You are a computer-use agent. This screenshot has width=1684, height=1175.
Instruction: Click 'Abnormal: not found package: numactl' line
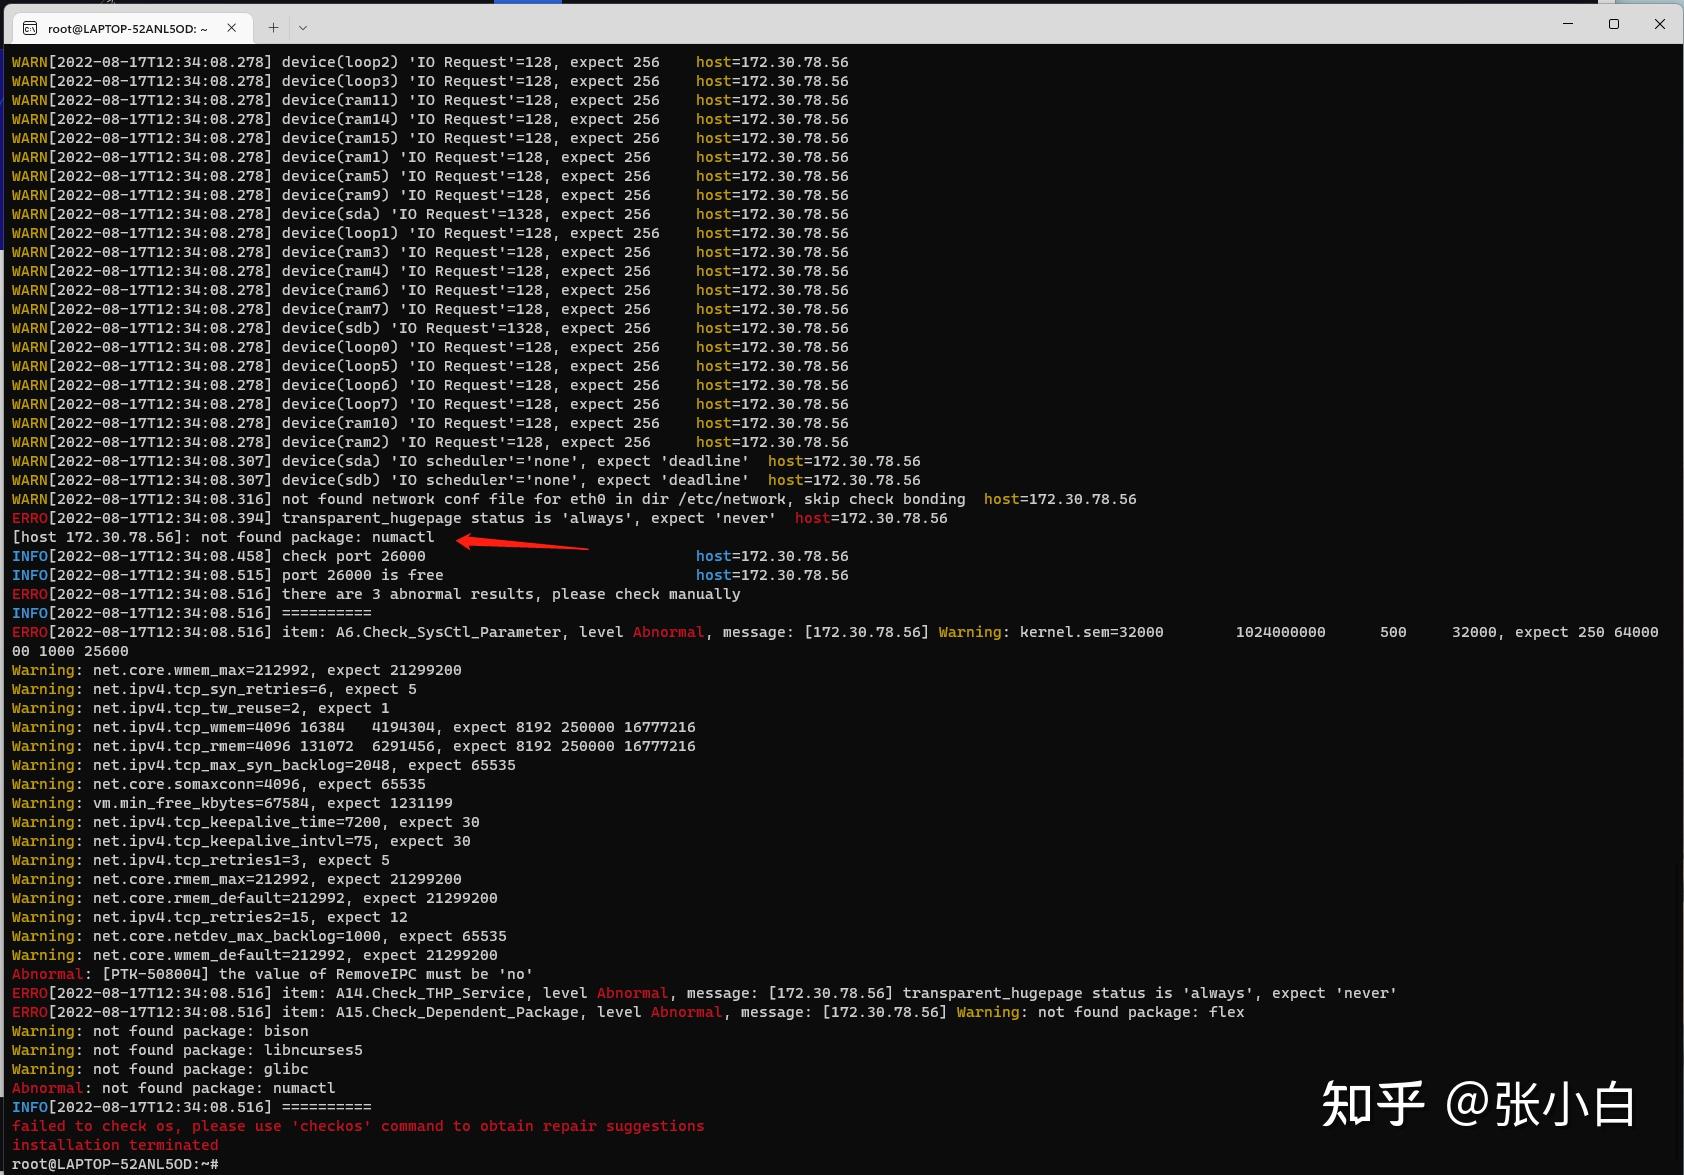[174, 1088]
